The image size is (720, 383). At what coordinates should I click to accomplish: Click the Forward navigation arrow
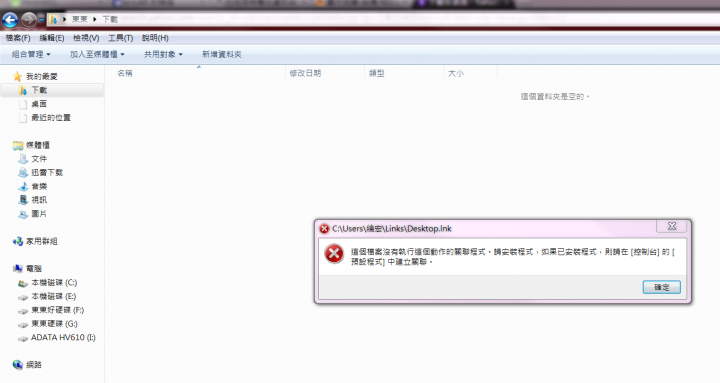29,20
